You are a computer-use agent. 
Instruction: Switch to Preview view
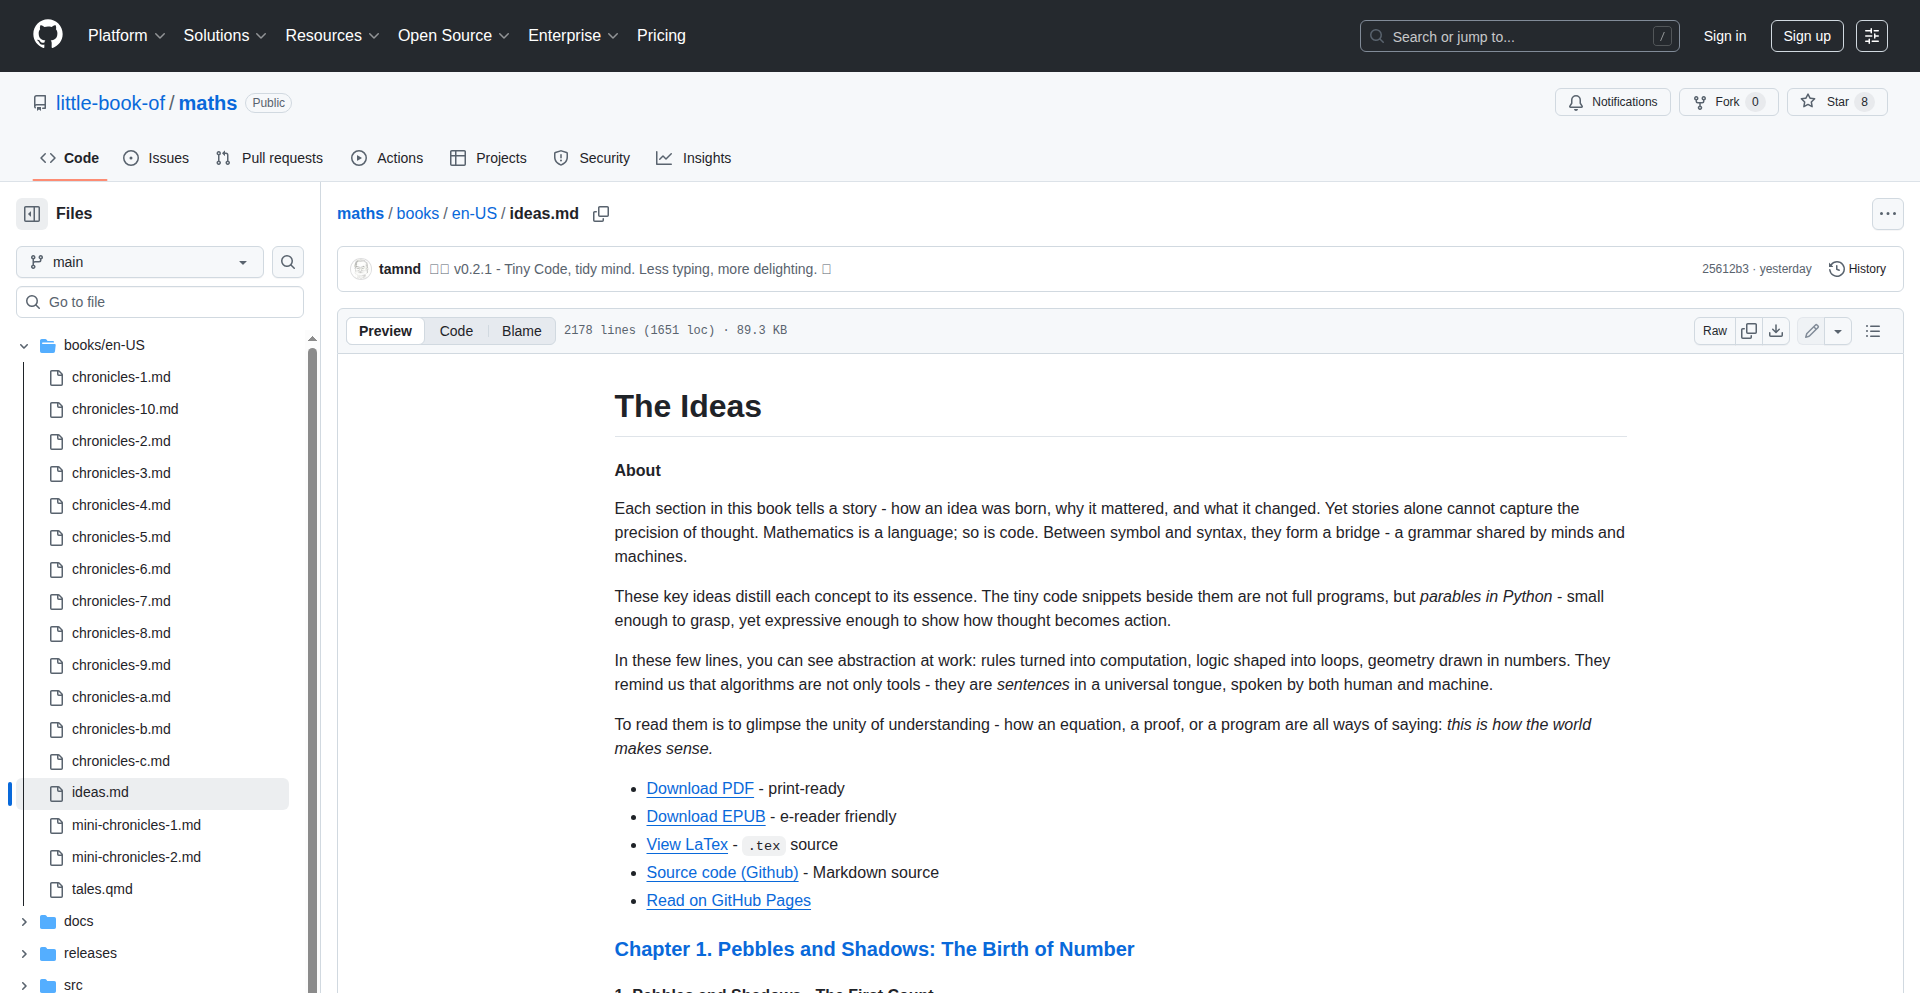coord(385,331)
